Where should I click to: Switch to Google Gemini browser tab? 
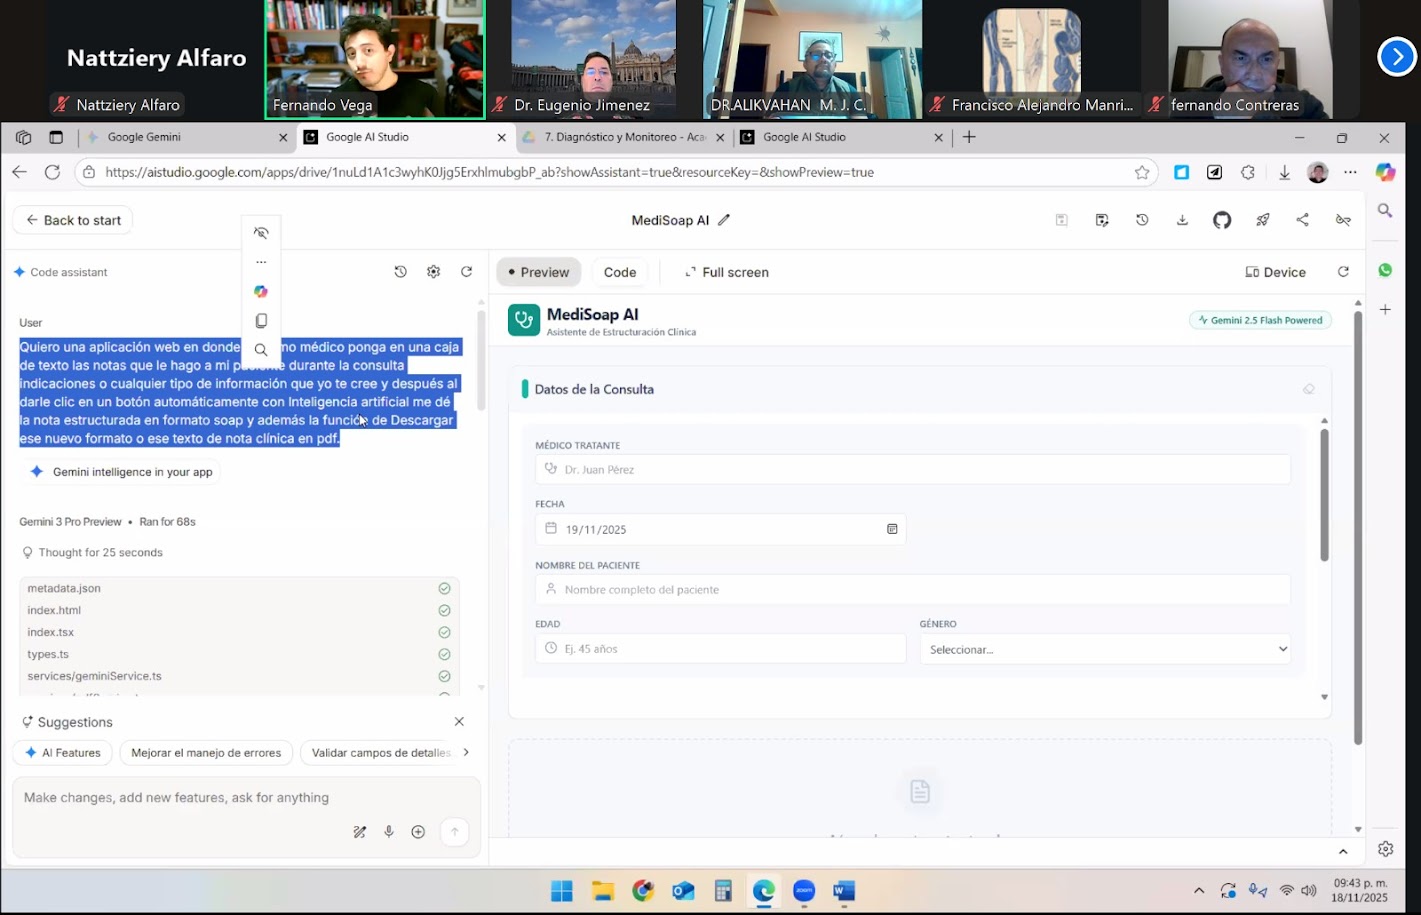tap(186, 137)
